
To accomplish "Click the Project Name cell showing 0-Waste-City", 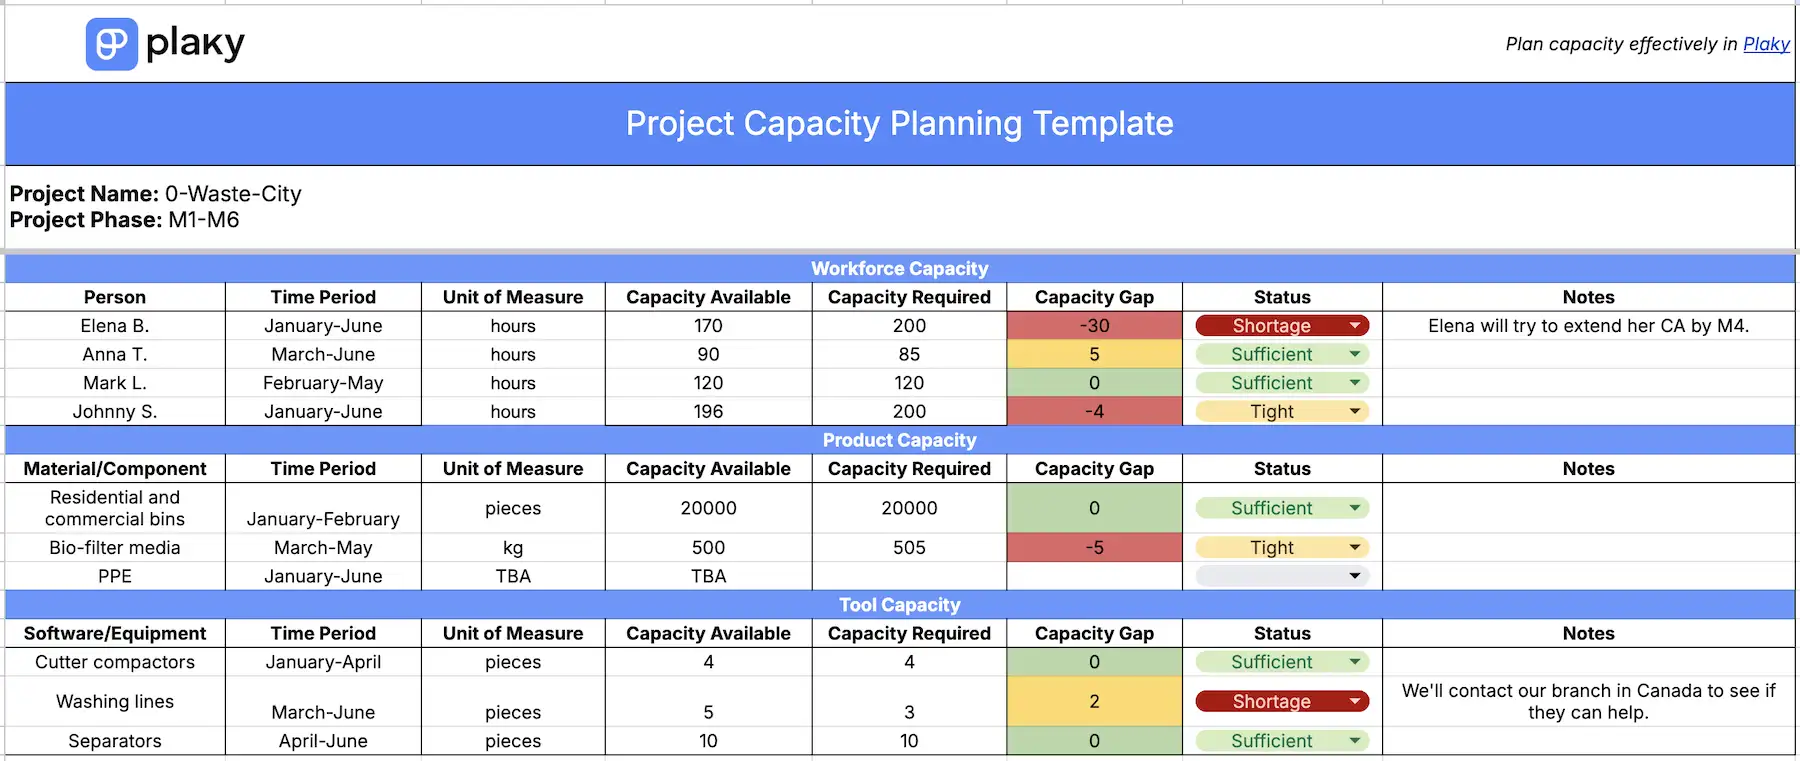I will pos(234,194).
